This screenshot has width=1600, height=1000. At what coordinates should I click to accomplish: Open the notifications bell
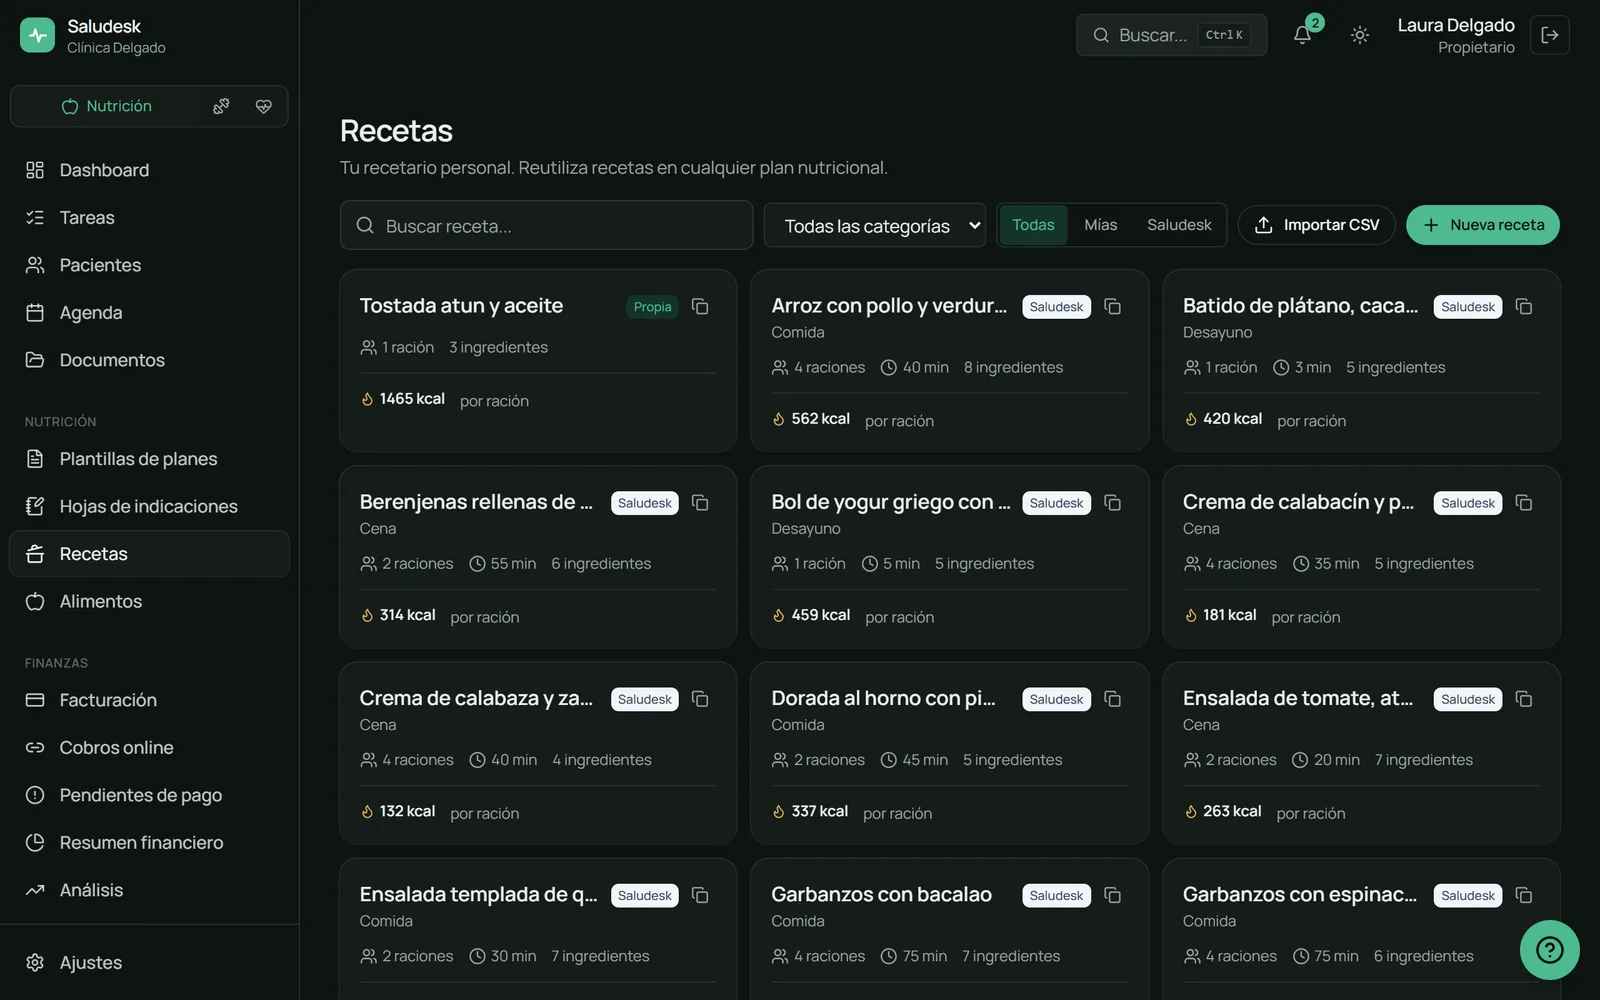click(x=1302, y=35)
